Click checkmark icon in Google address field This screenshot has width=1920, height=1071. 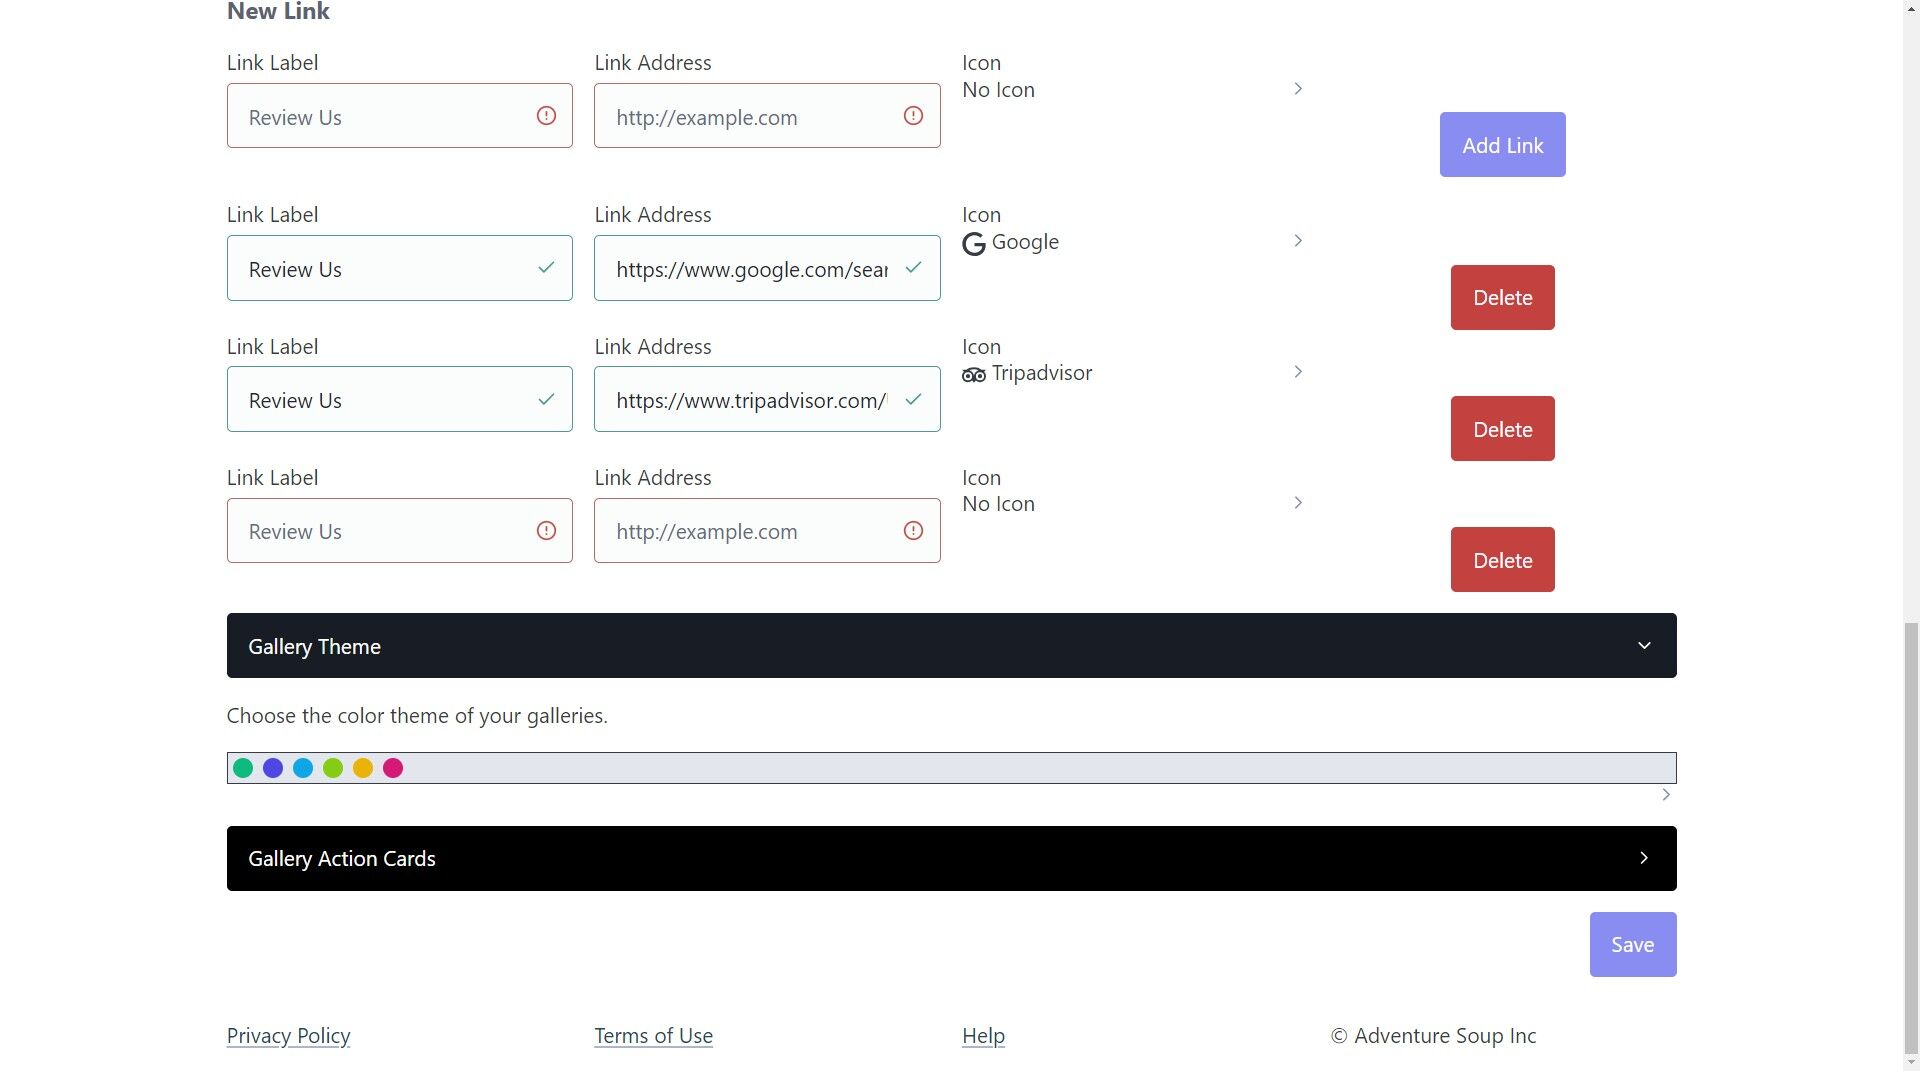click(x=913, y=268)
